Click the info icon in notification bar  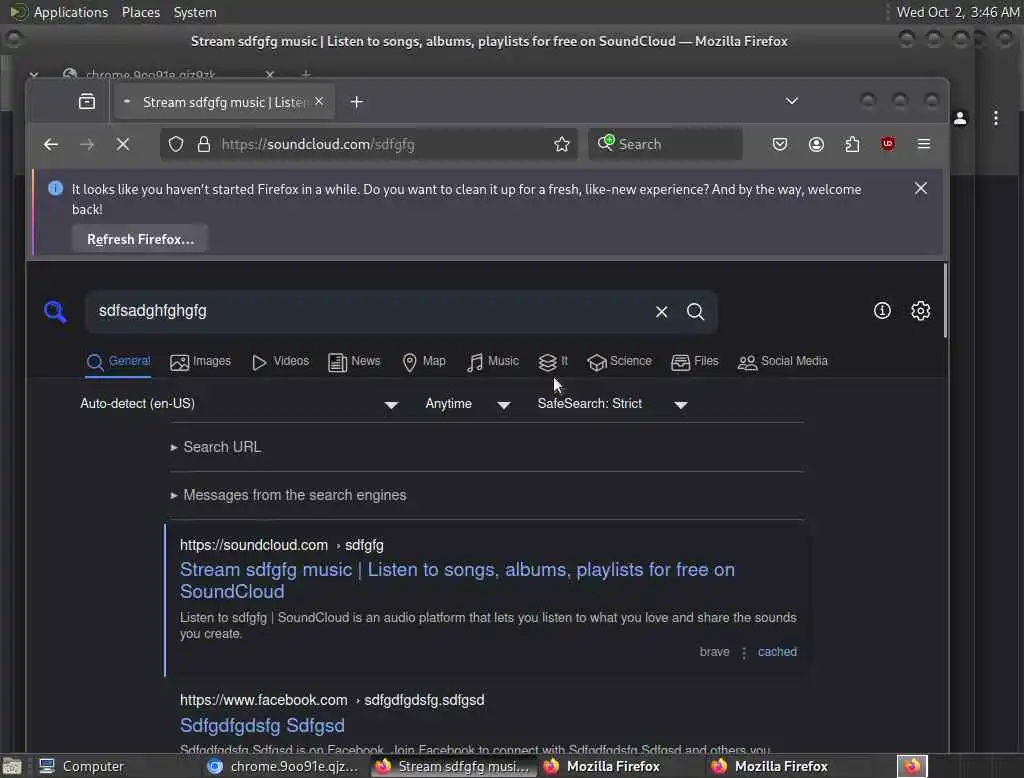pyautogui.click(x=56, y=189)
